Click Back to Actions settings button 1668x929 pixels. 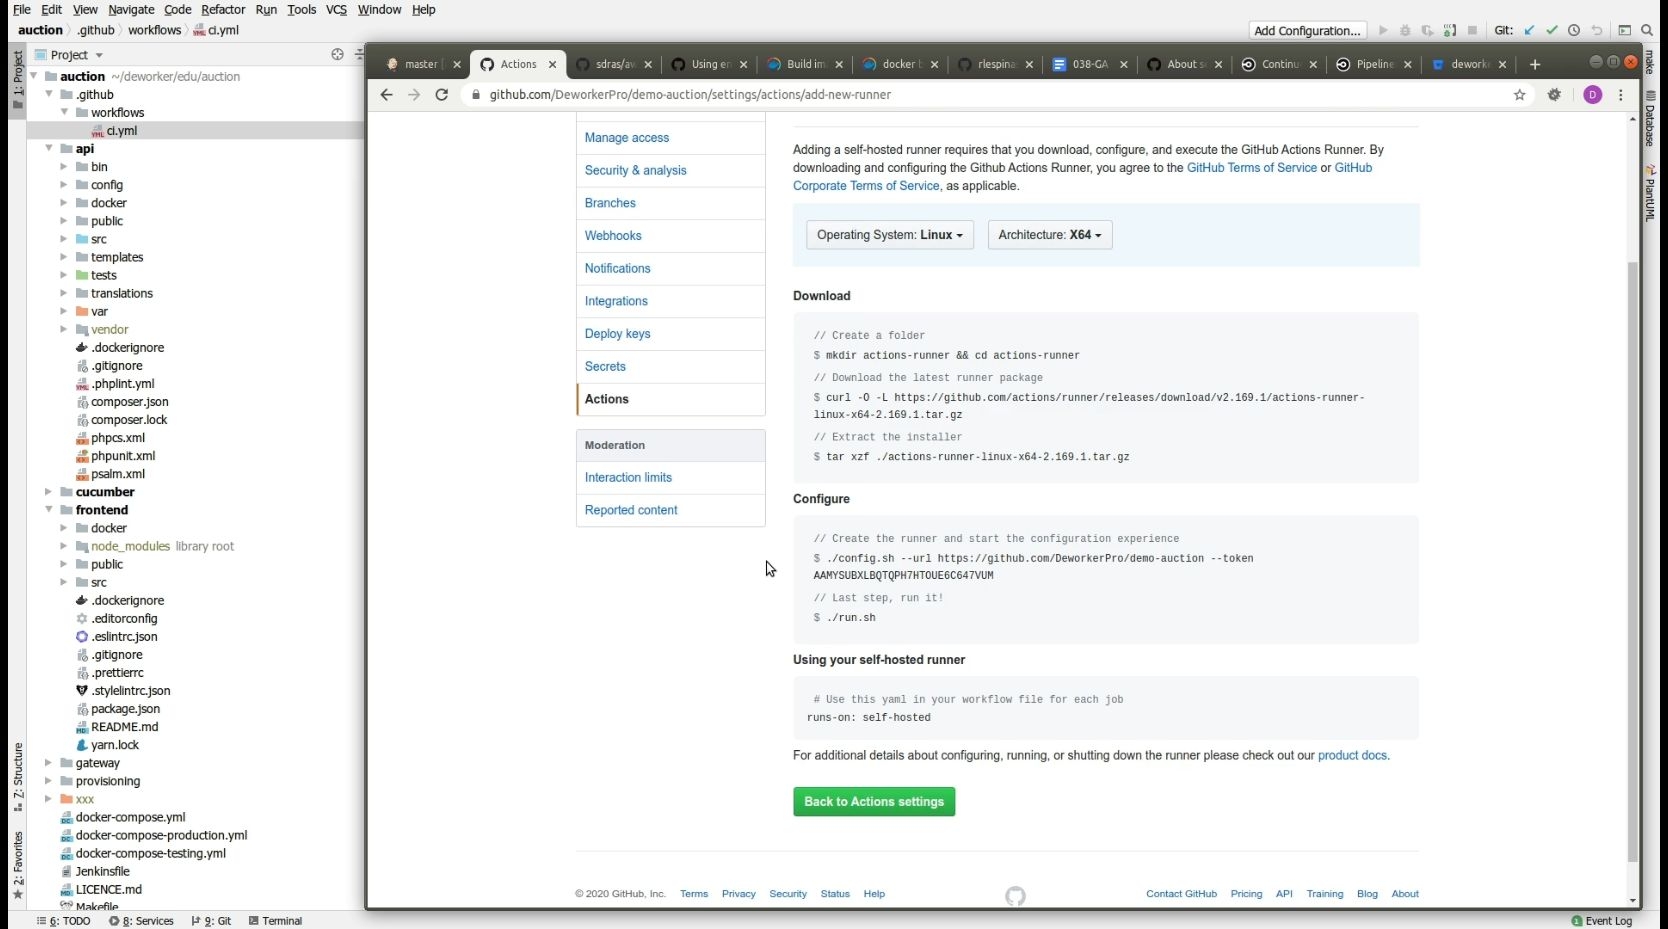874,802
